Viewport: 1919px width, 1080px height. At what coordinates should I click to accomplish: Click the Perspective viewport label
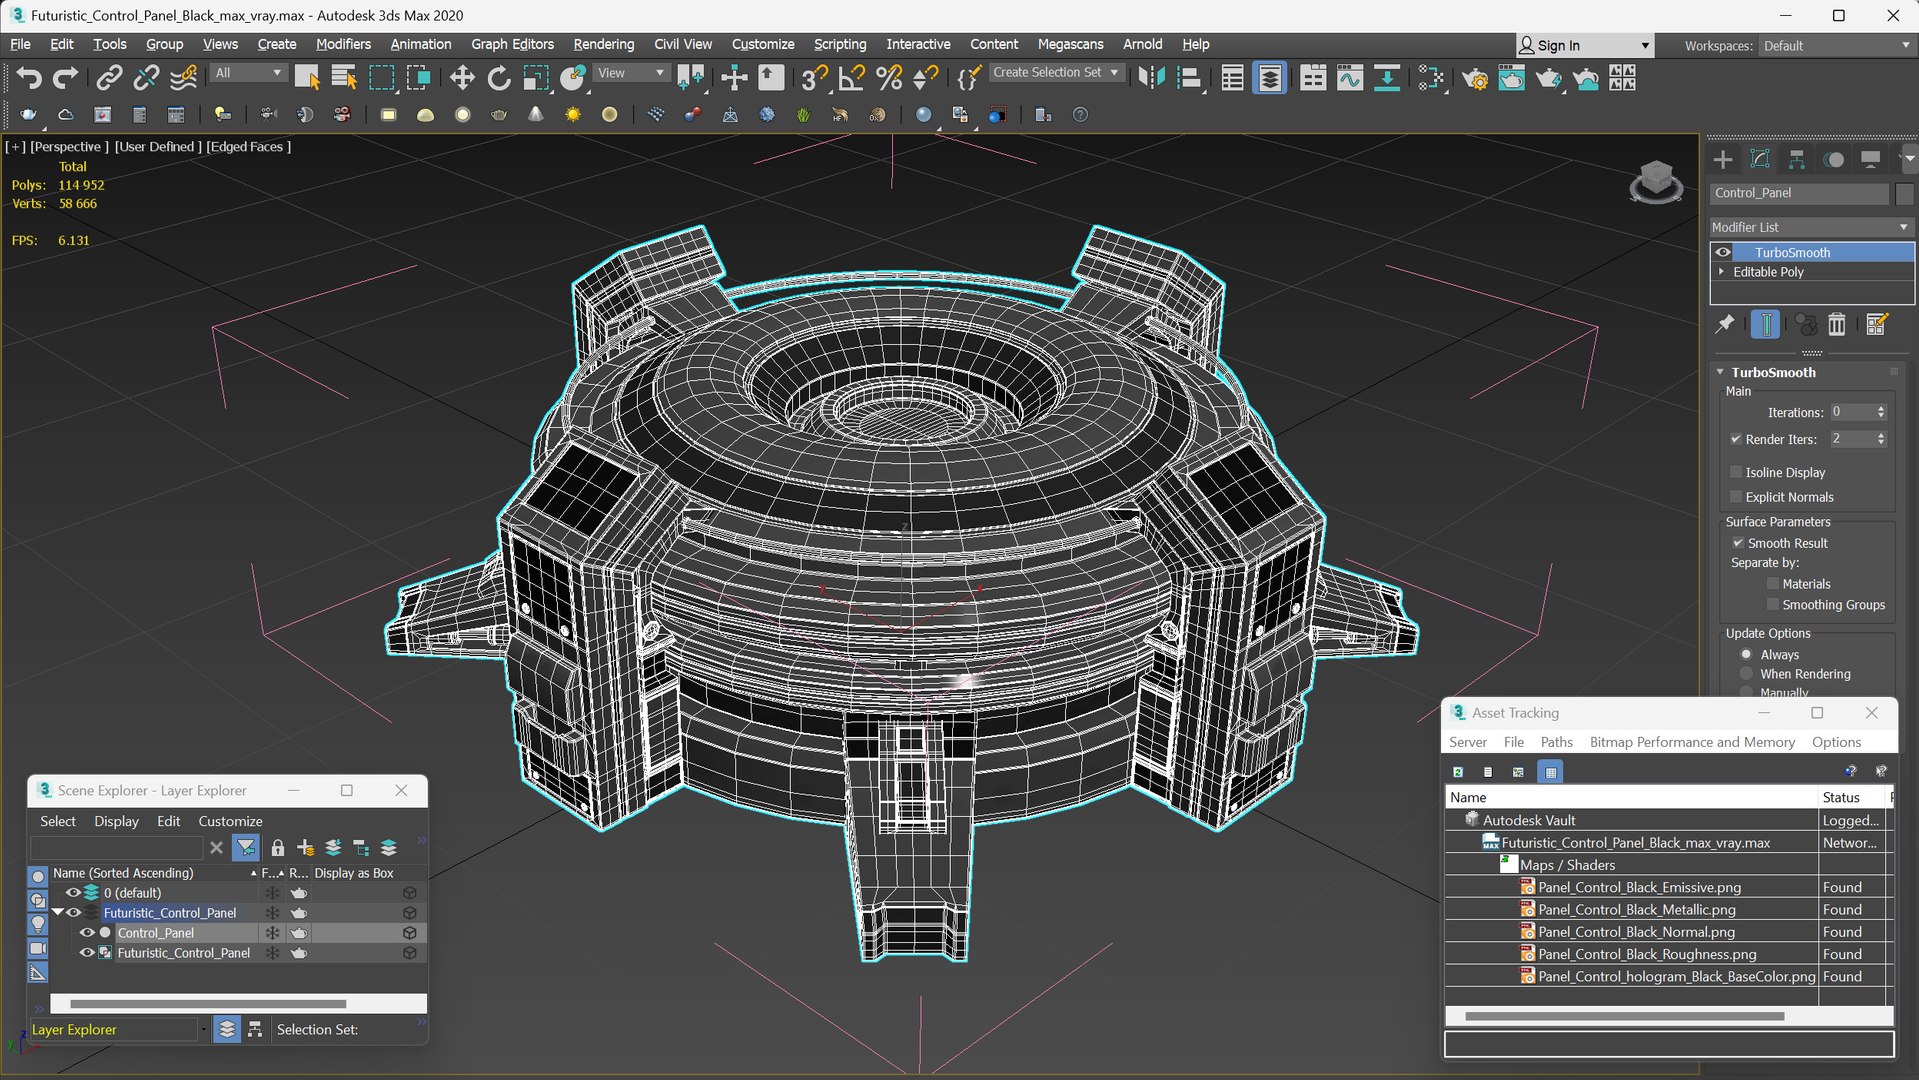(x=69, y=146)
